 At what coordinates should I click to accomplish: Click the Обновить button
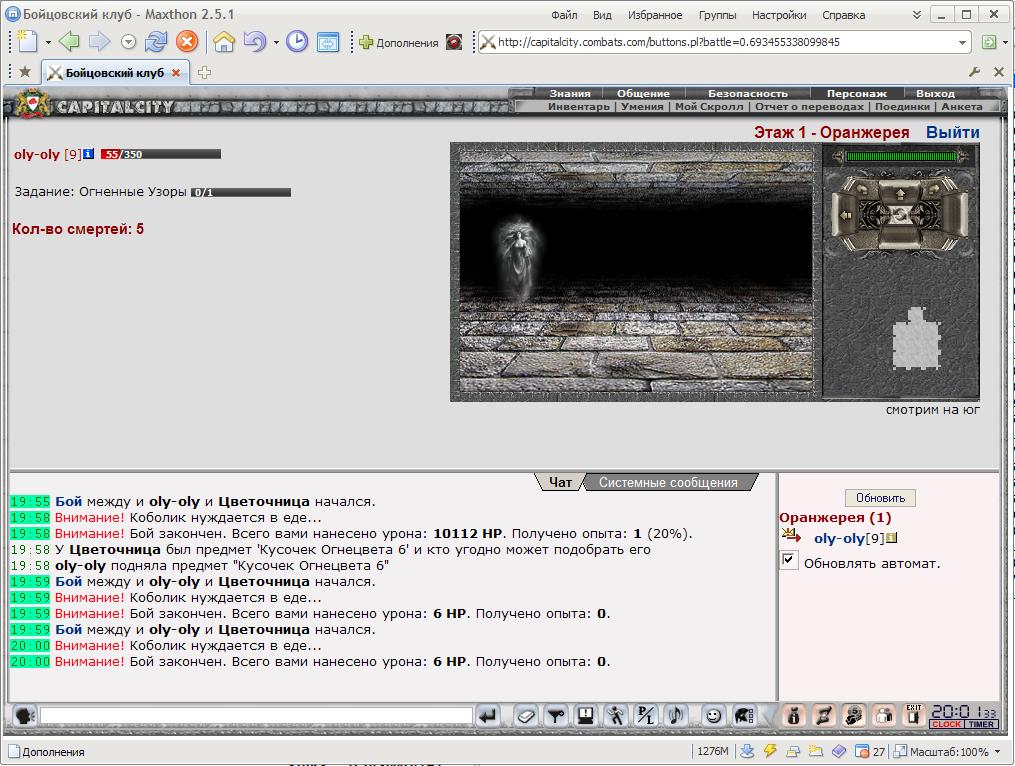coord(880,498)
